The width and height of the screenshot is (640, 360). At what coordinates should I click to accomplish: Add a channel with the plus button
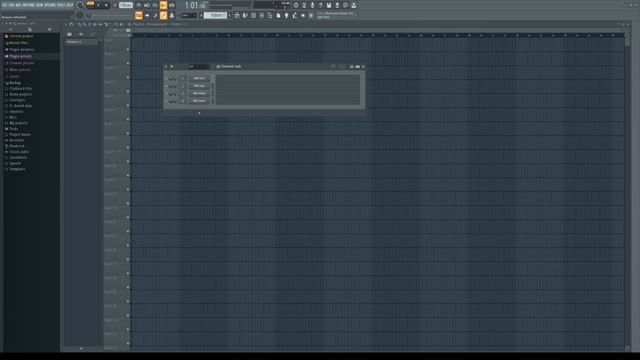point(199,113)
